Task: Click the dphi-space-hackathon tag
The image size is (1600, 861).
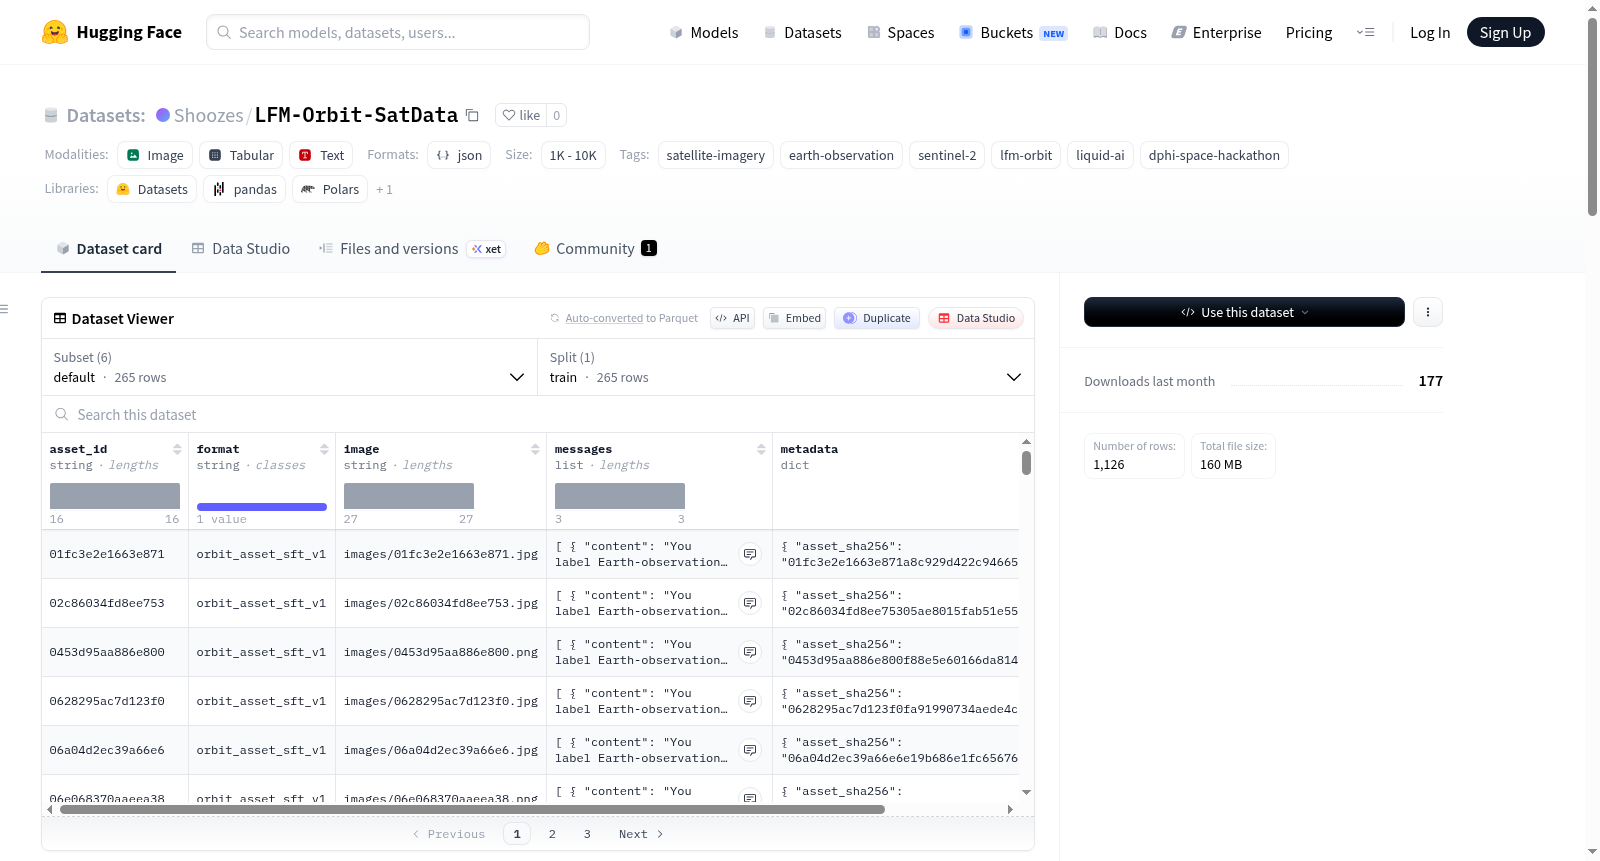Action: point(1214,155)
